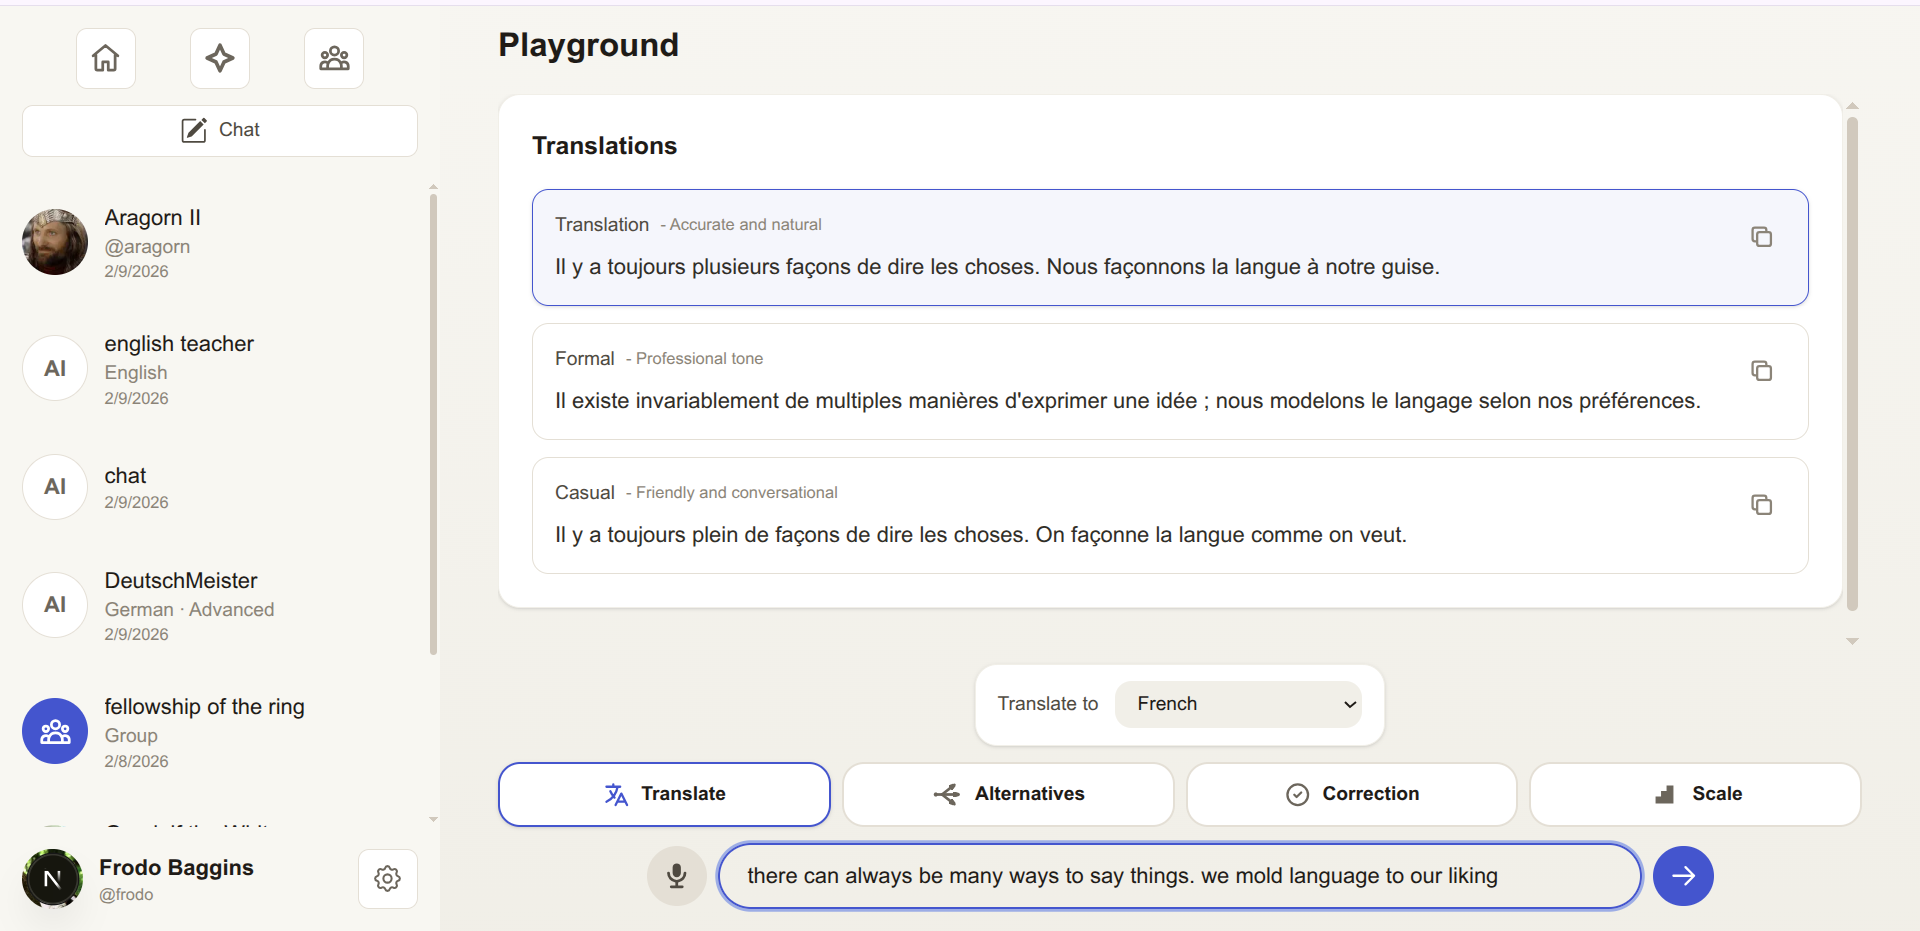Click the chat list scrollbar
Screen dimensions: 1920x931
click(x=433, y=424)
